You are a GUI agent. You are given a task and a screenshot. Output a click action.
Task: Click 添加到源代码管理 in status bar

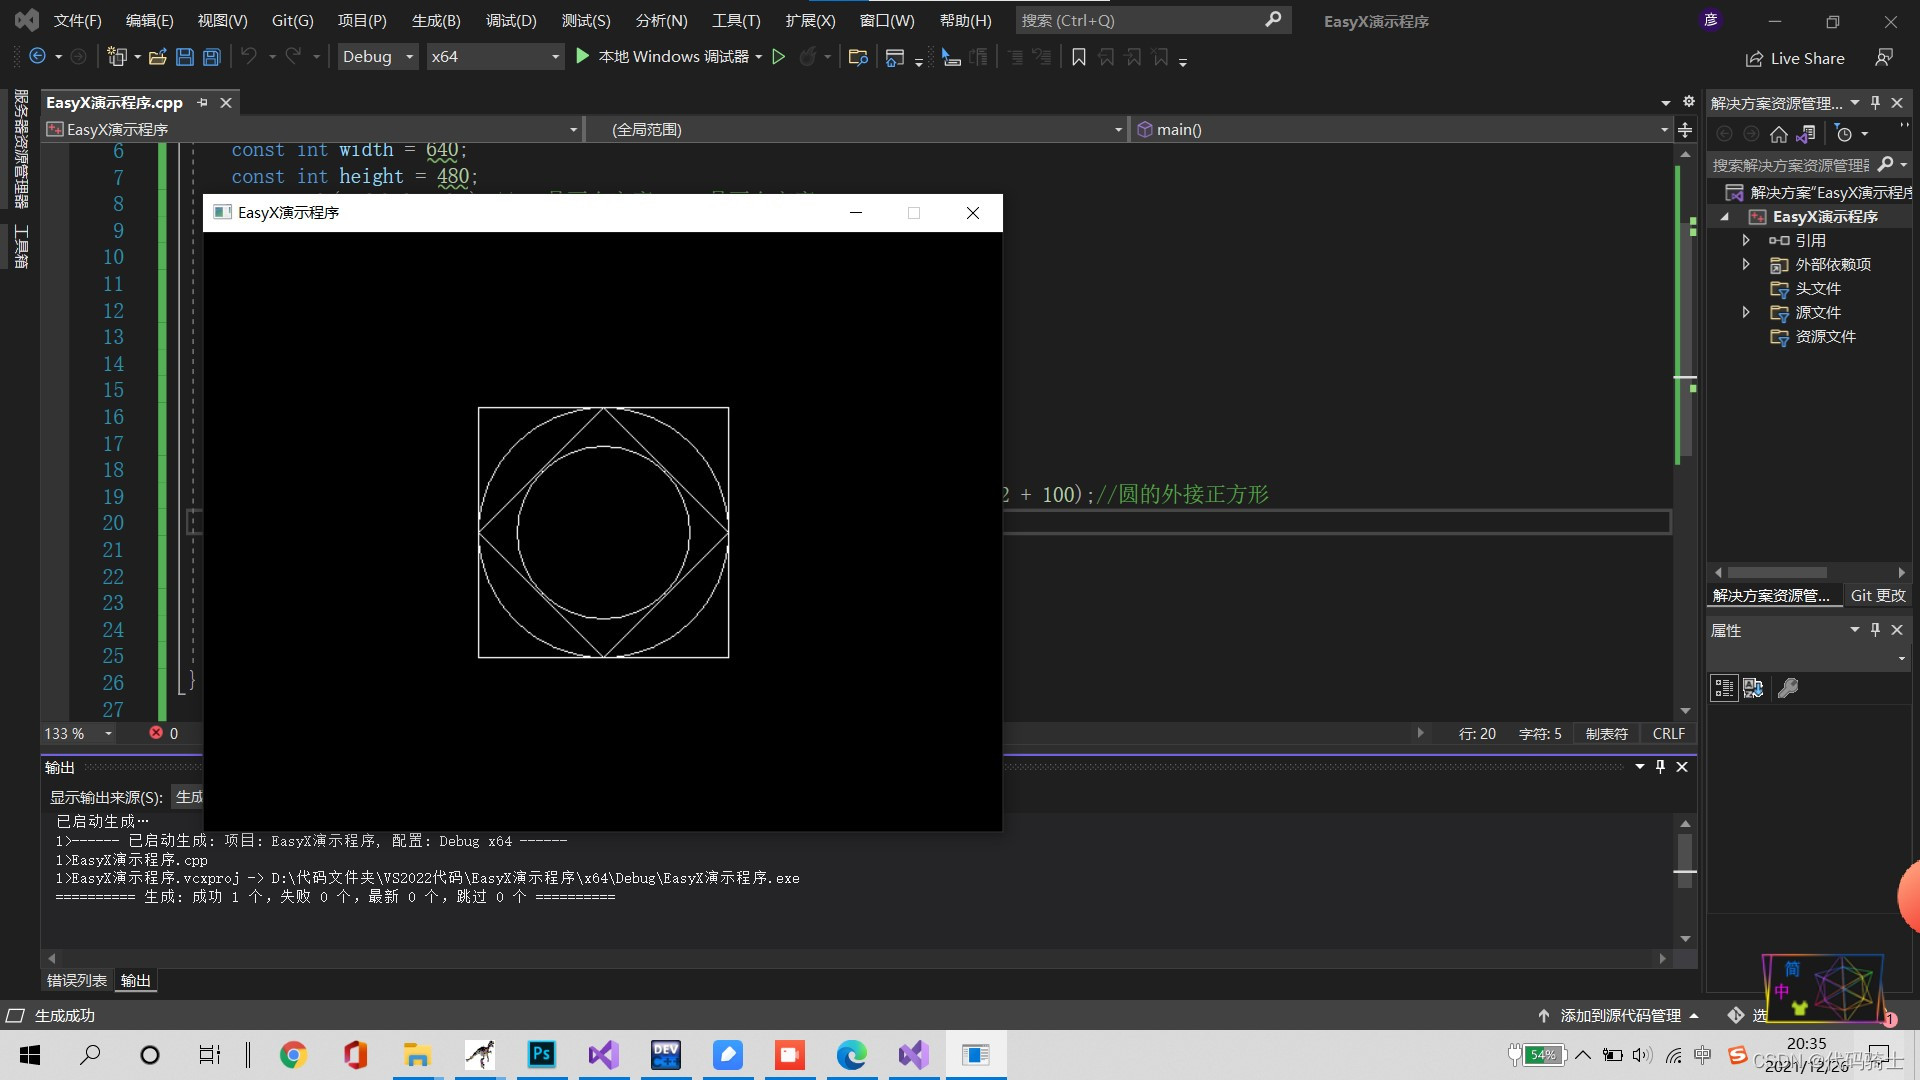[1619, 1016]
